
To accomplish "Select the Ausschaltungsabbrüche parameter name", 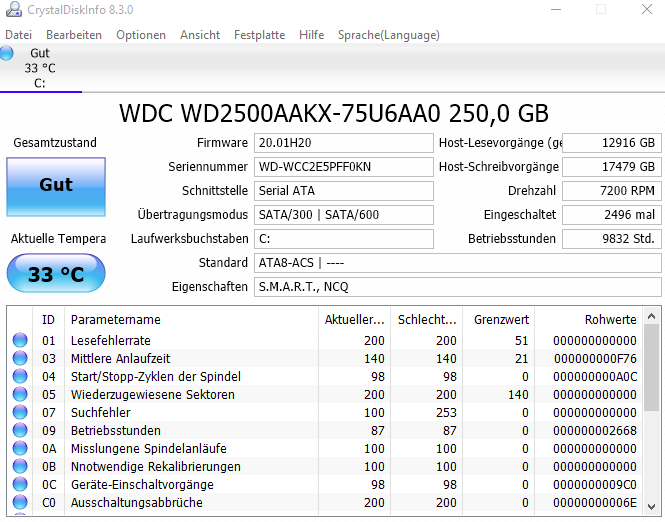I will pos(137,503).
